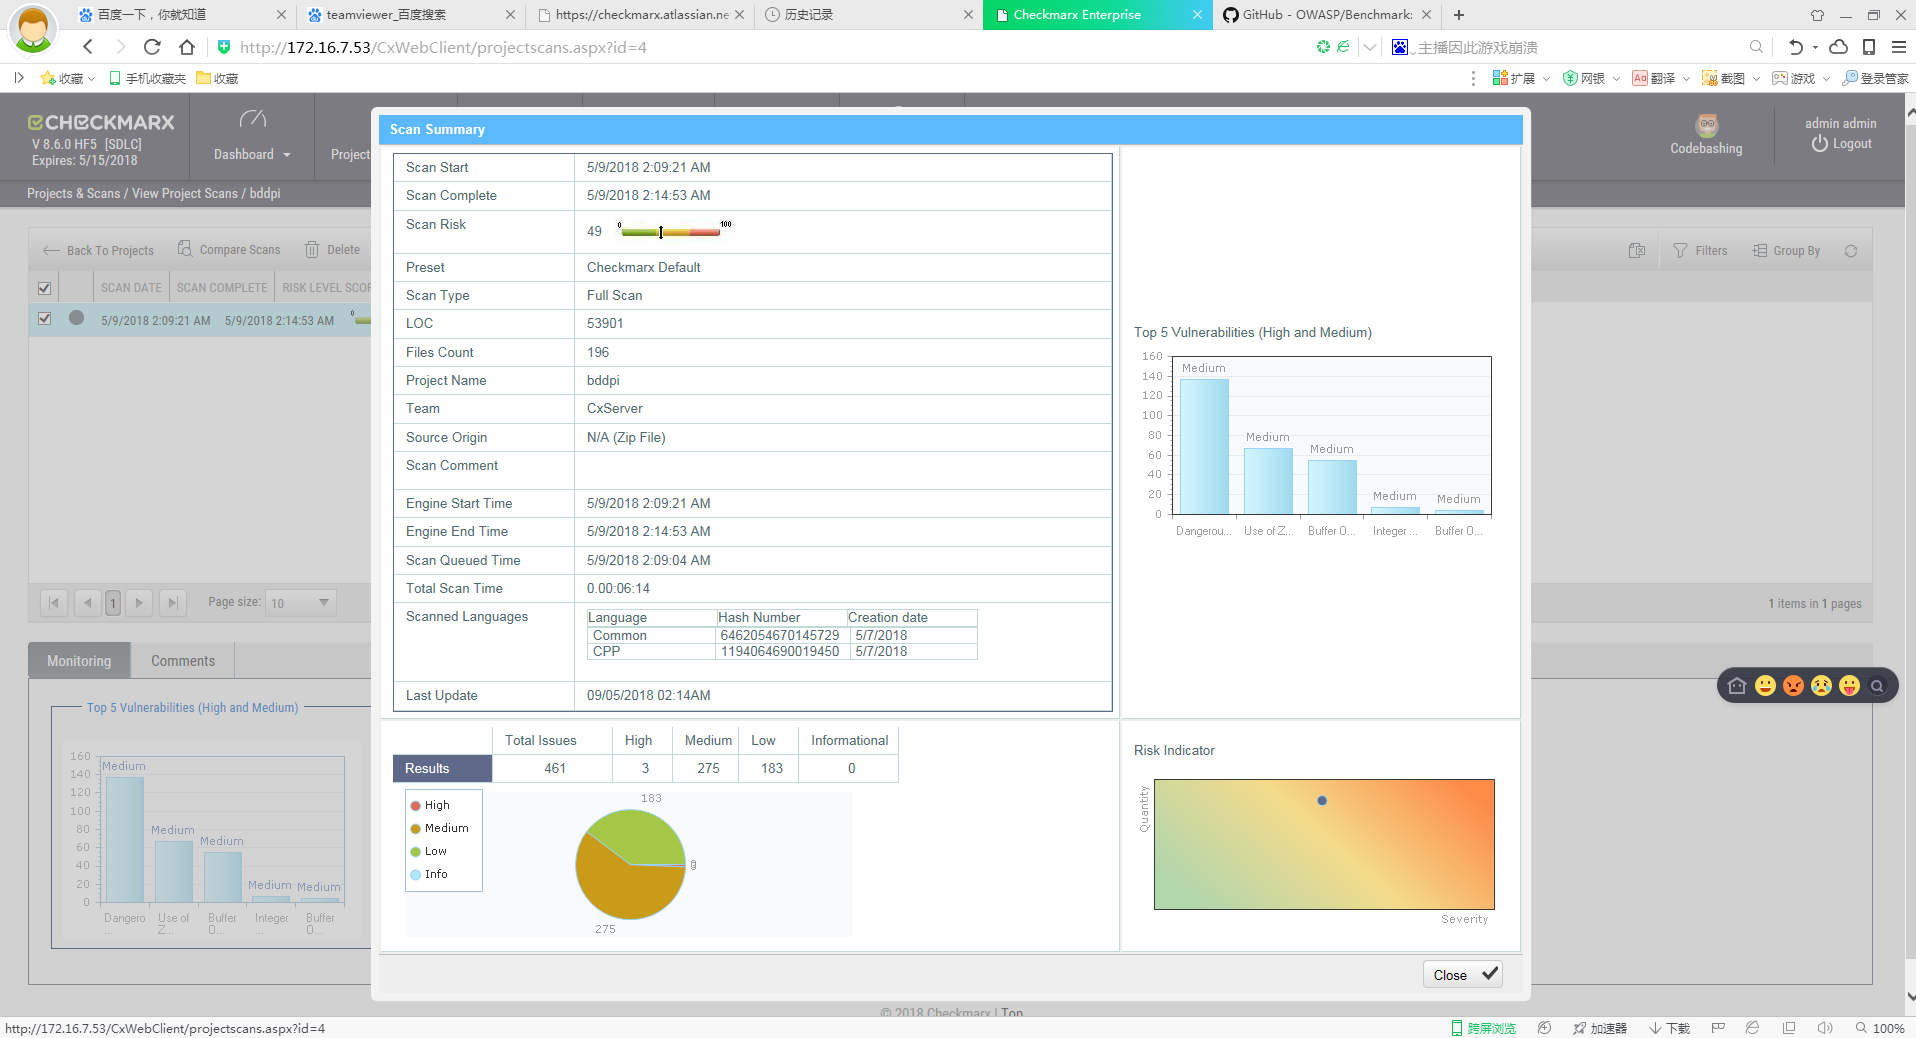The height and width of the screenshot is (1038, 1916).
Task: Refresh the scans grid
Action: pyautogui.click(x=1851, y=251)
